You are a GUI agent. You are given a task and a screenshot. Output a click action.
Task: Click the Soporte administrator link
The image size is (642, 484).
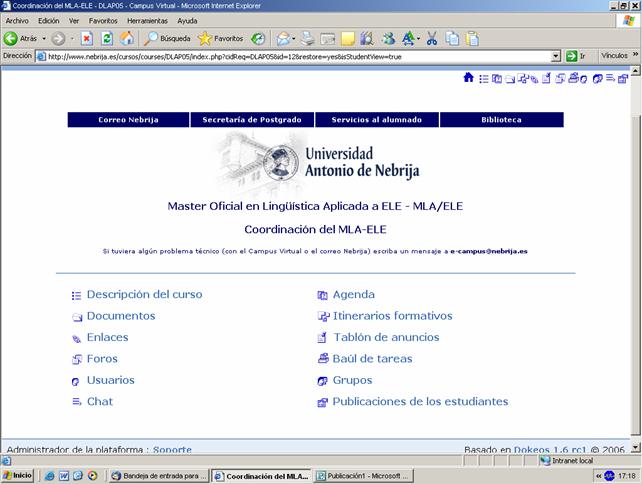coord(172,450)
